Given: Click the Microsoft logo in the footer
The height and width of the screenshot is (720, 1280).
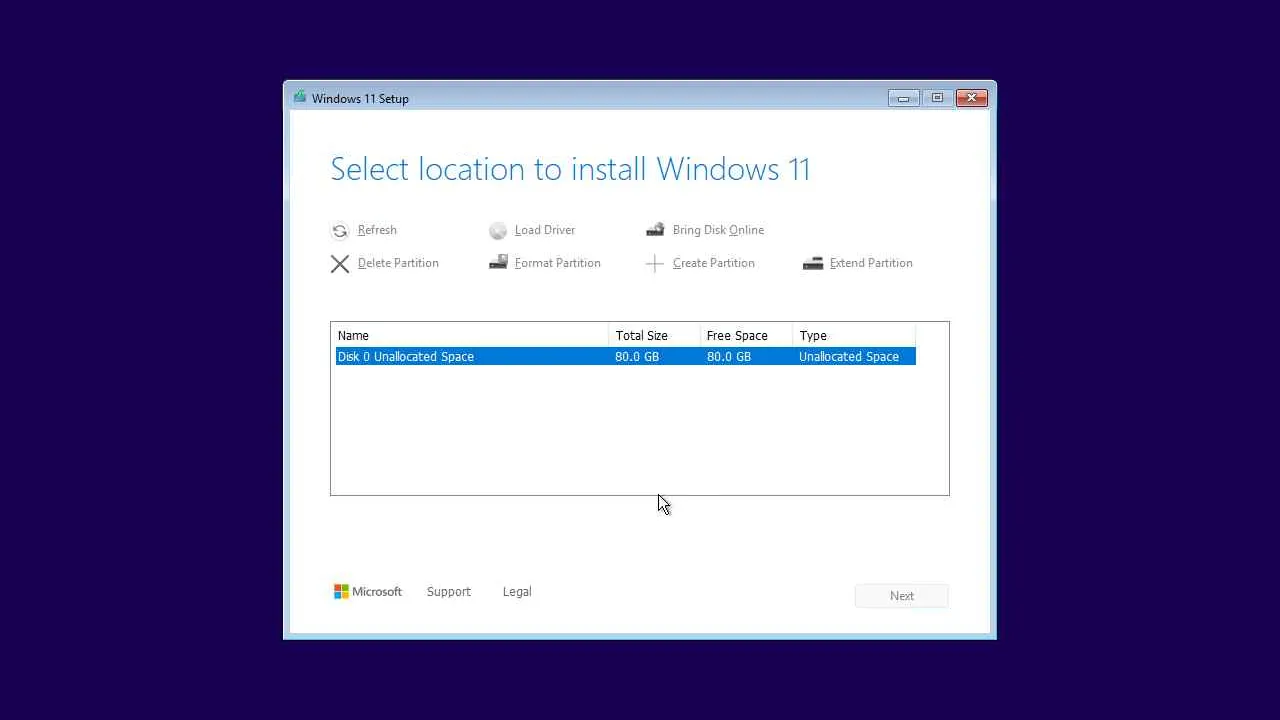Looking at the screenshot, I should pyautogui.click(x=368, y=592).
